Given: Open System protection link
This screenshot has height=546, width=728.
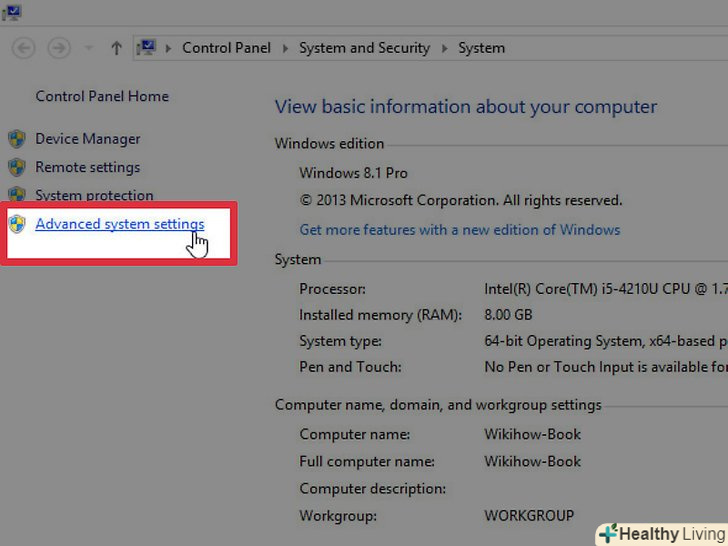Looking at the screenshot, I should click(94, 195).
